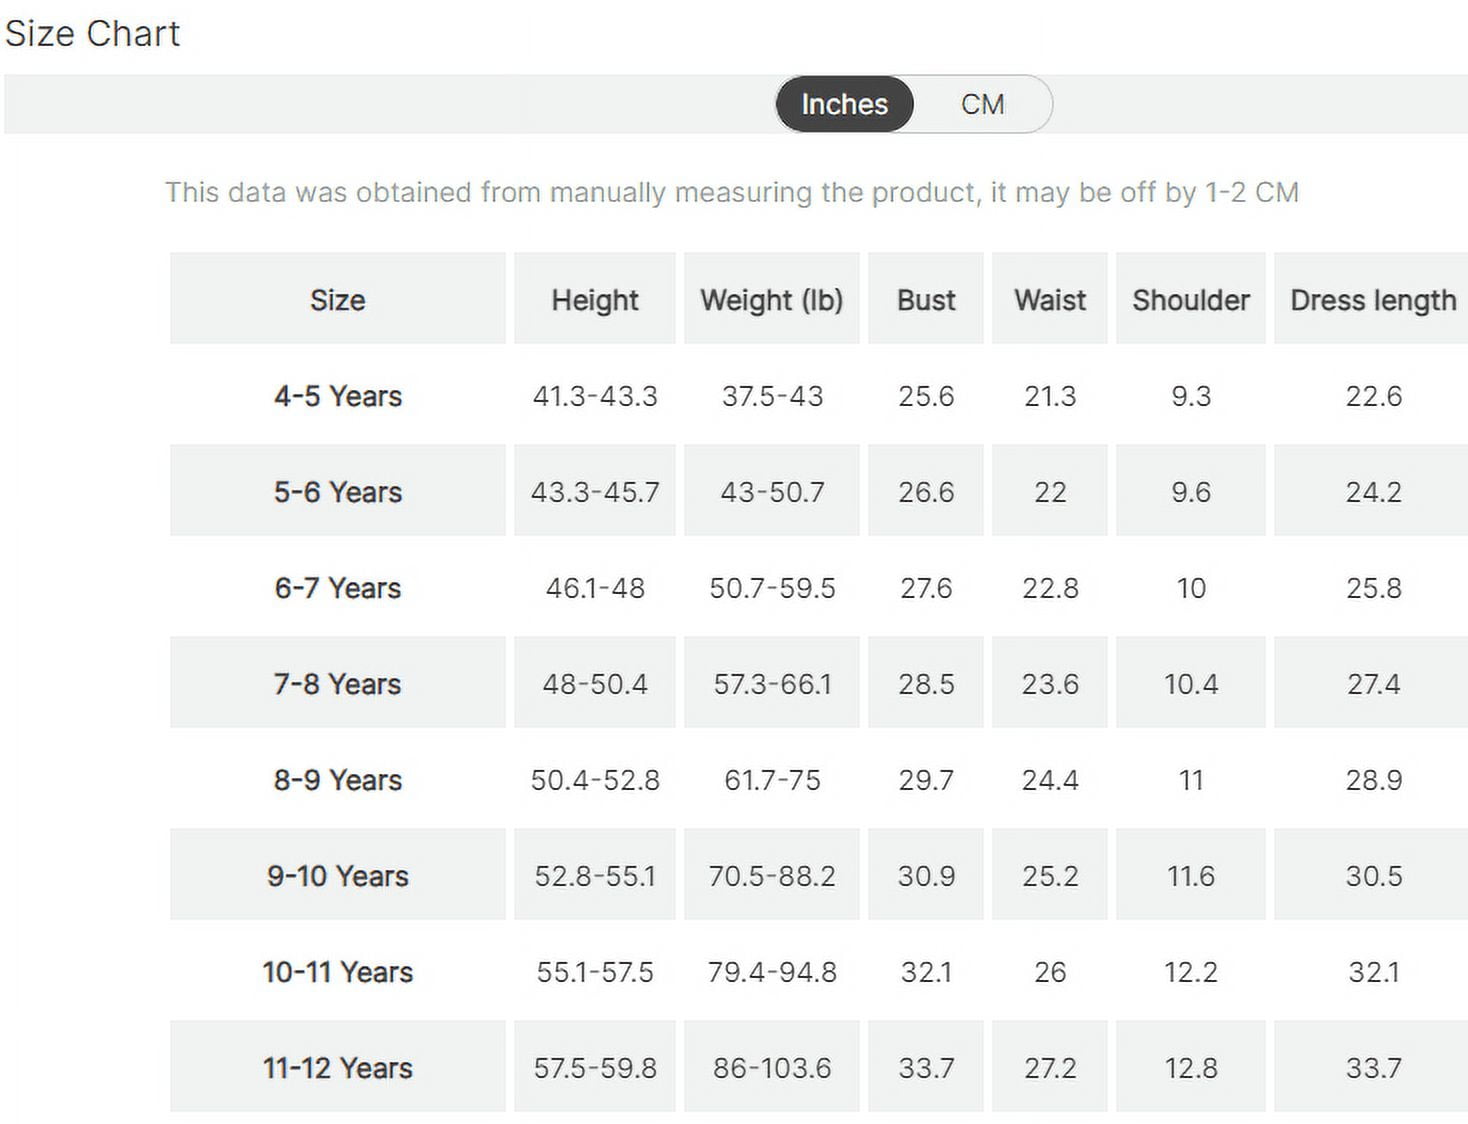Click the Weight (lb) column header

click(772, 299)
